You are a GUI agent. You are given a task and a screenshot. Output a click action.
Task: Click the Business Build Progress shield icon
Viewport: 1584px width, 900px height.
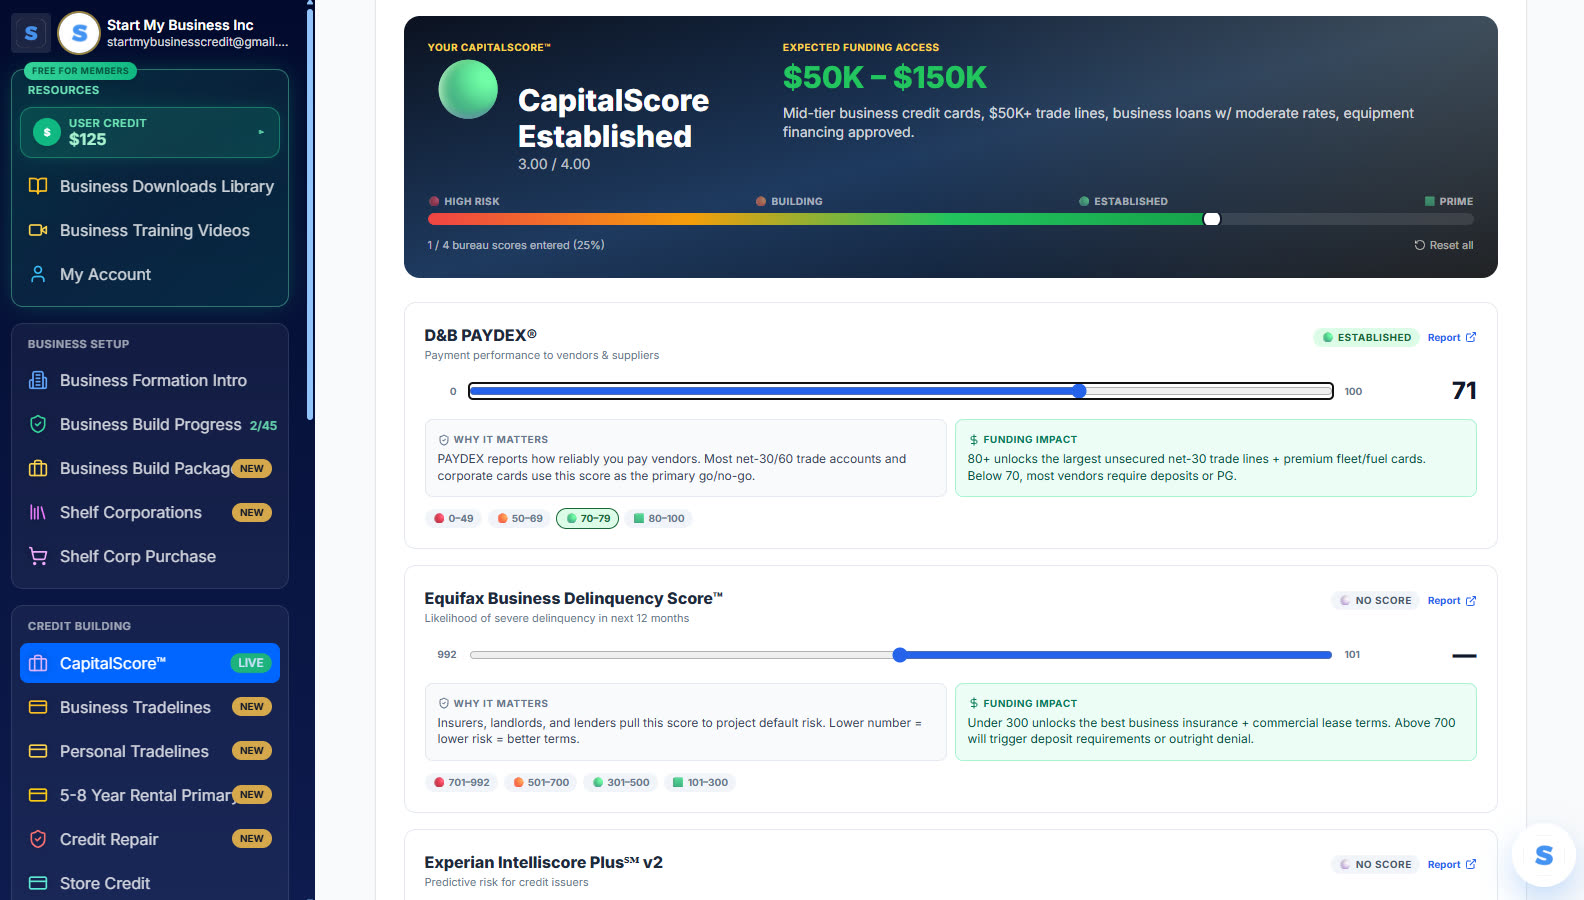(x=38, y=424)
